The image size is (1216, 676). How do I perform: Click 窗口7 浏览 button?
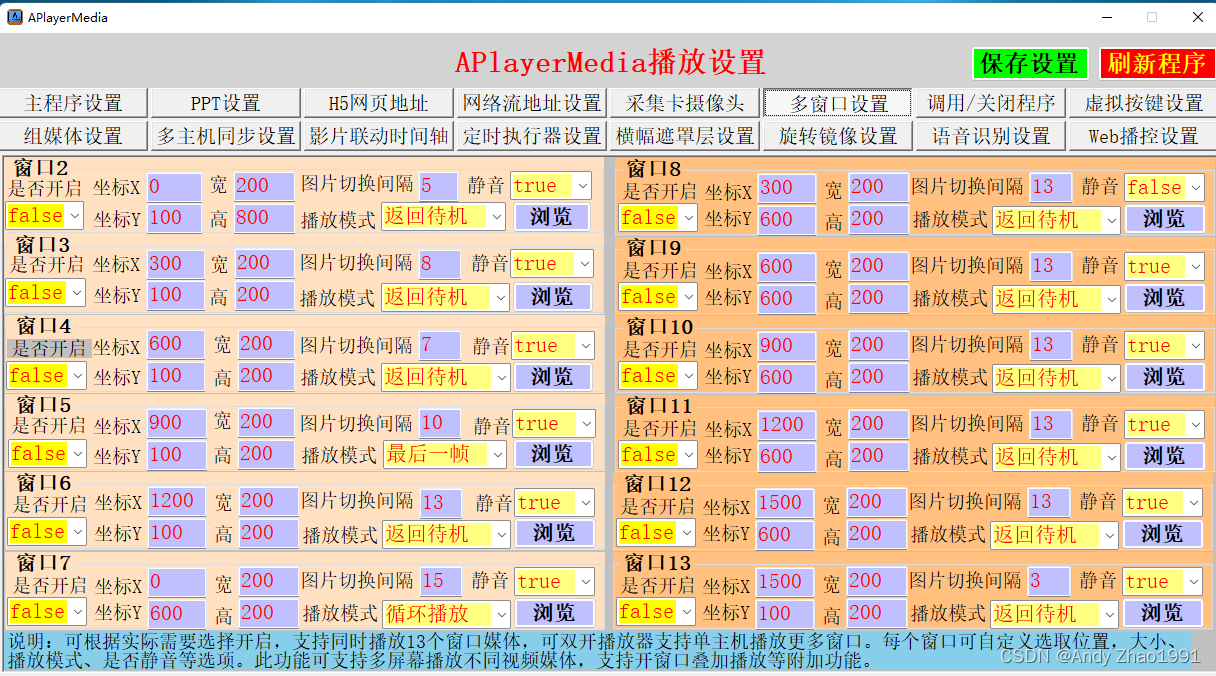pos(556,612)
